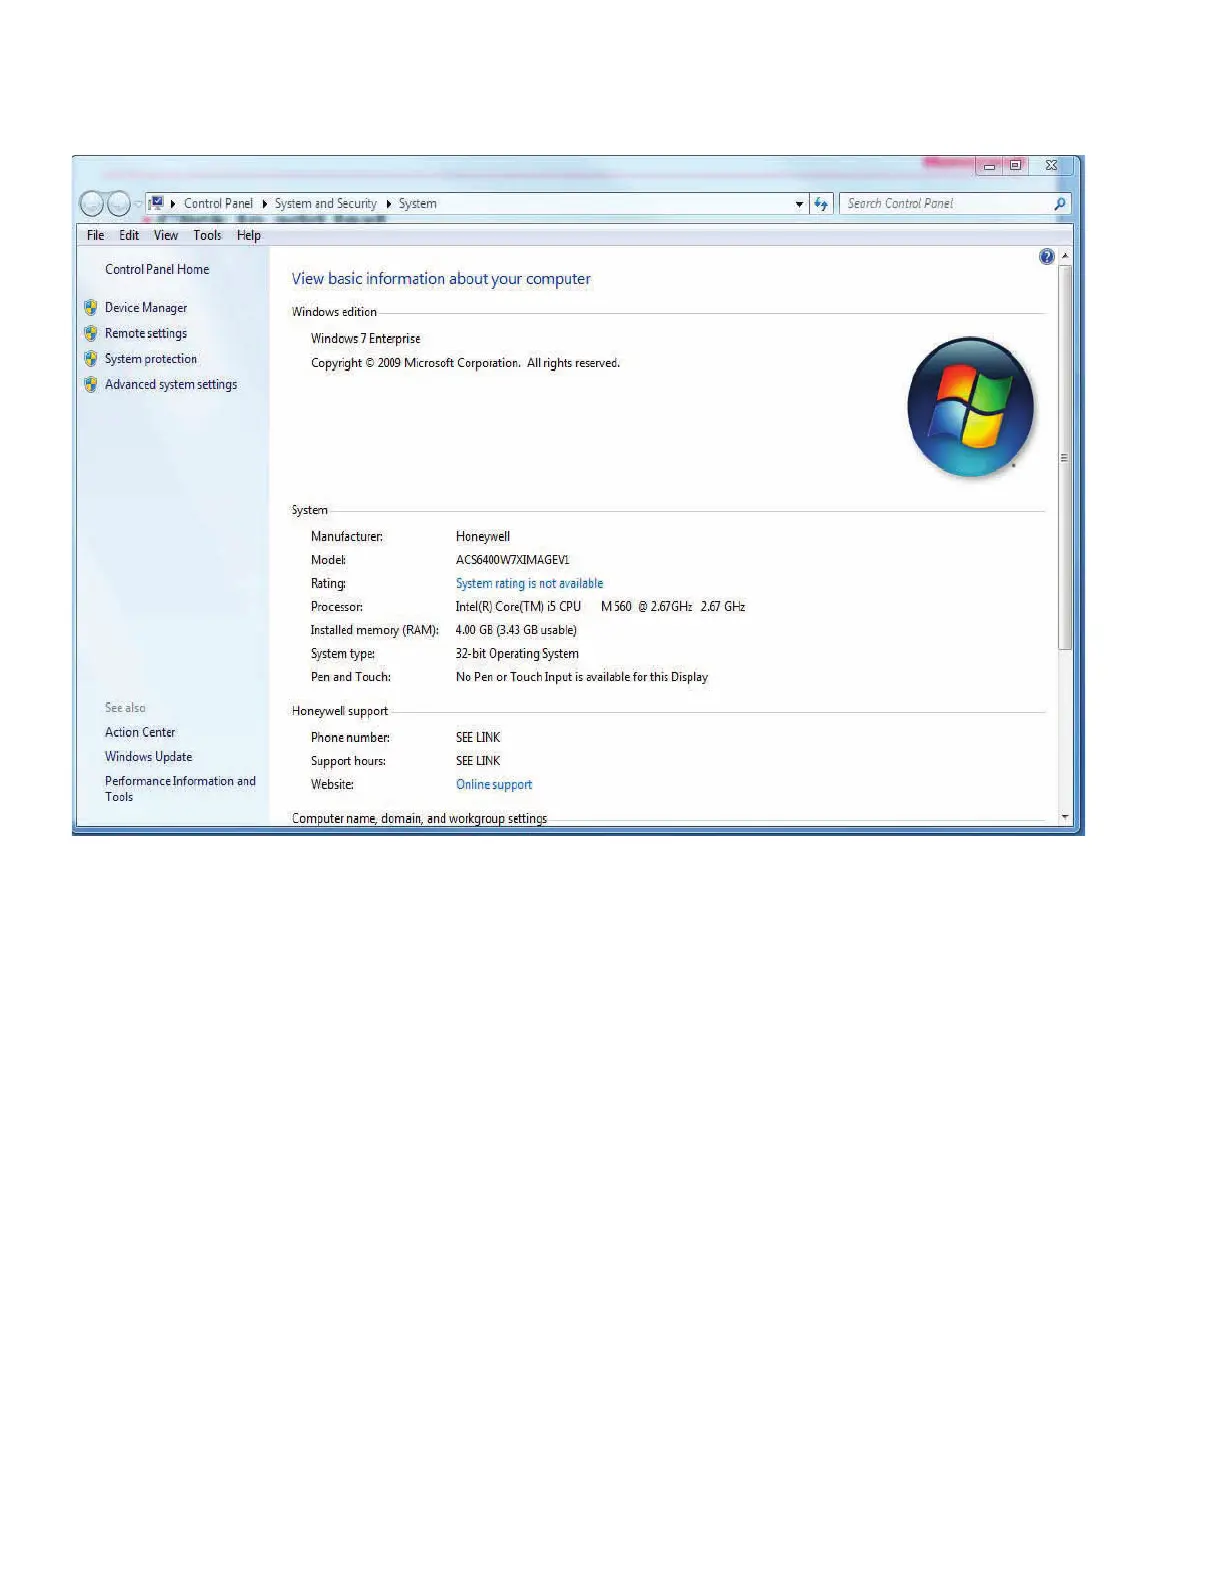Open address bar history dropdown arrow
This screenshot has width=1224, height=1584.
pos(799,204)
